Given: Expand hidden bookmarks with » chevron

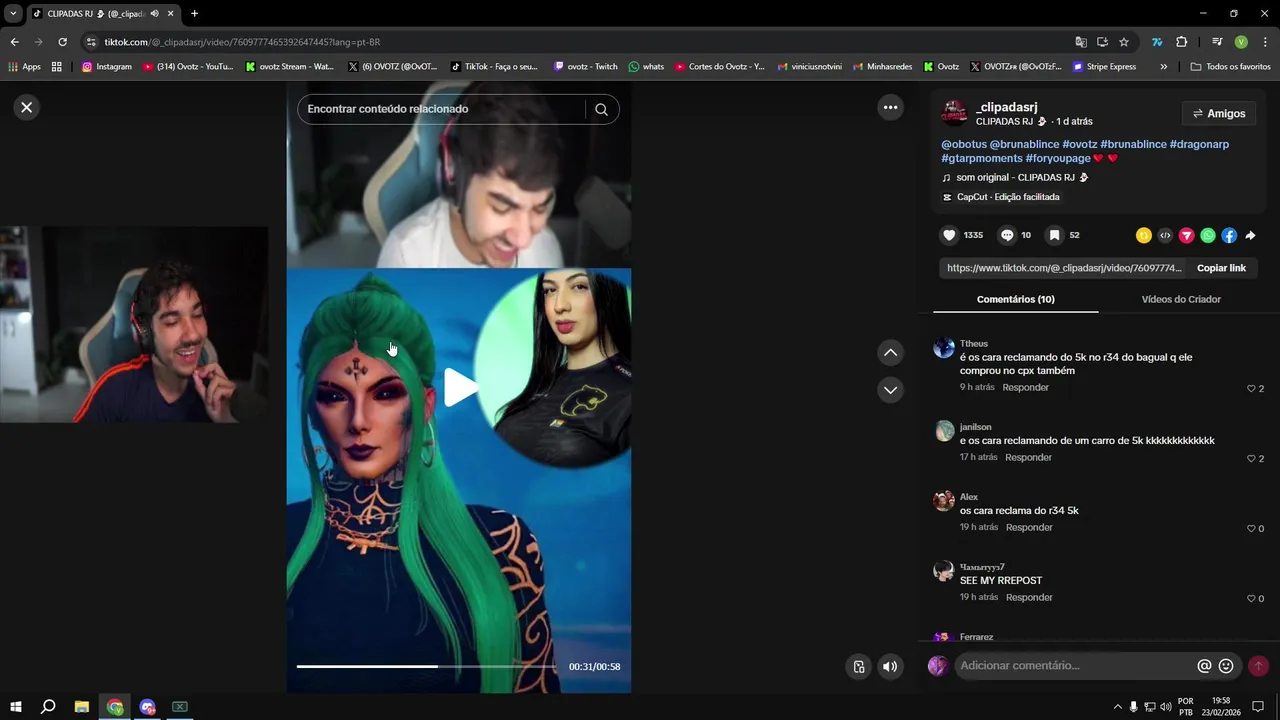Looking at the screenshot, I should click(x=1163, y=67).
